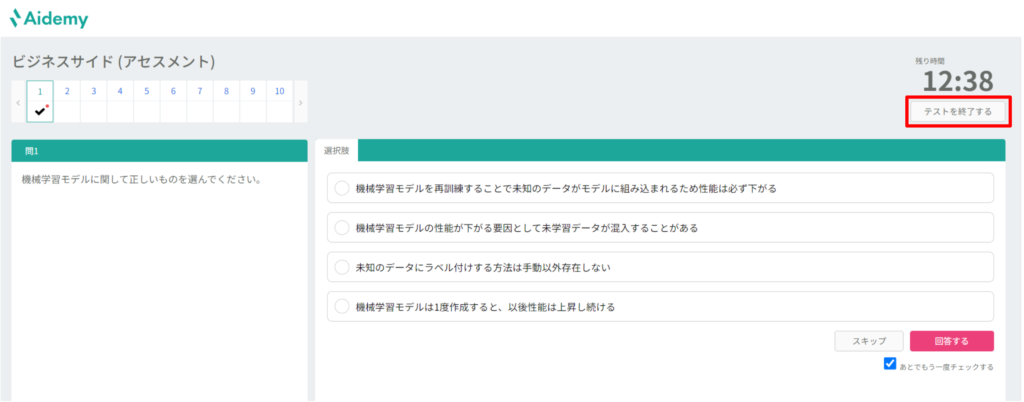Select option about unlearned data mixing in

660,228
